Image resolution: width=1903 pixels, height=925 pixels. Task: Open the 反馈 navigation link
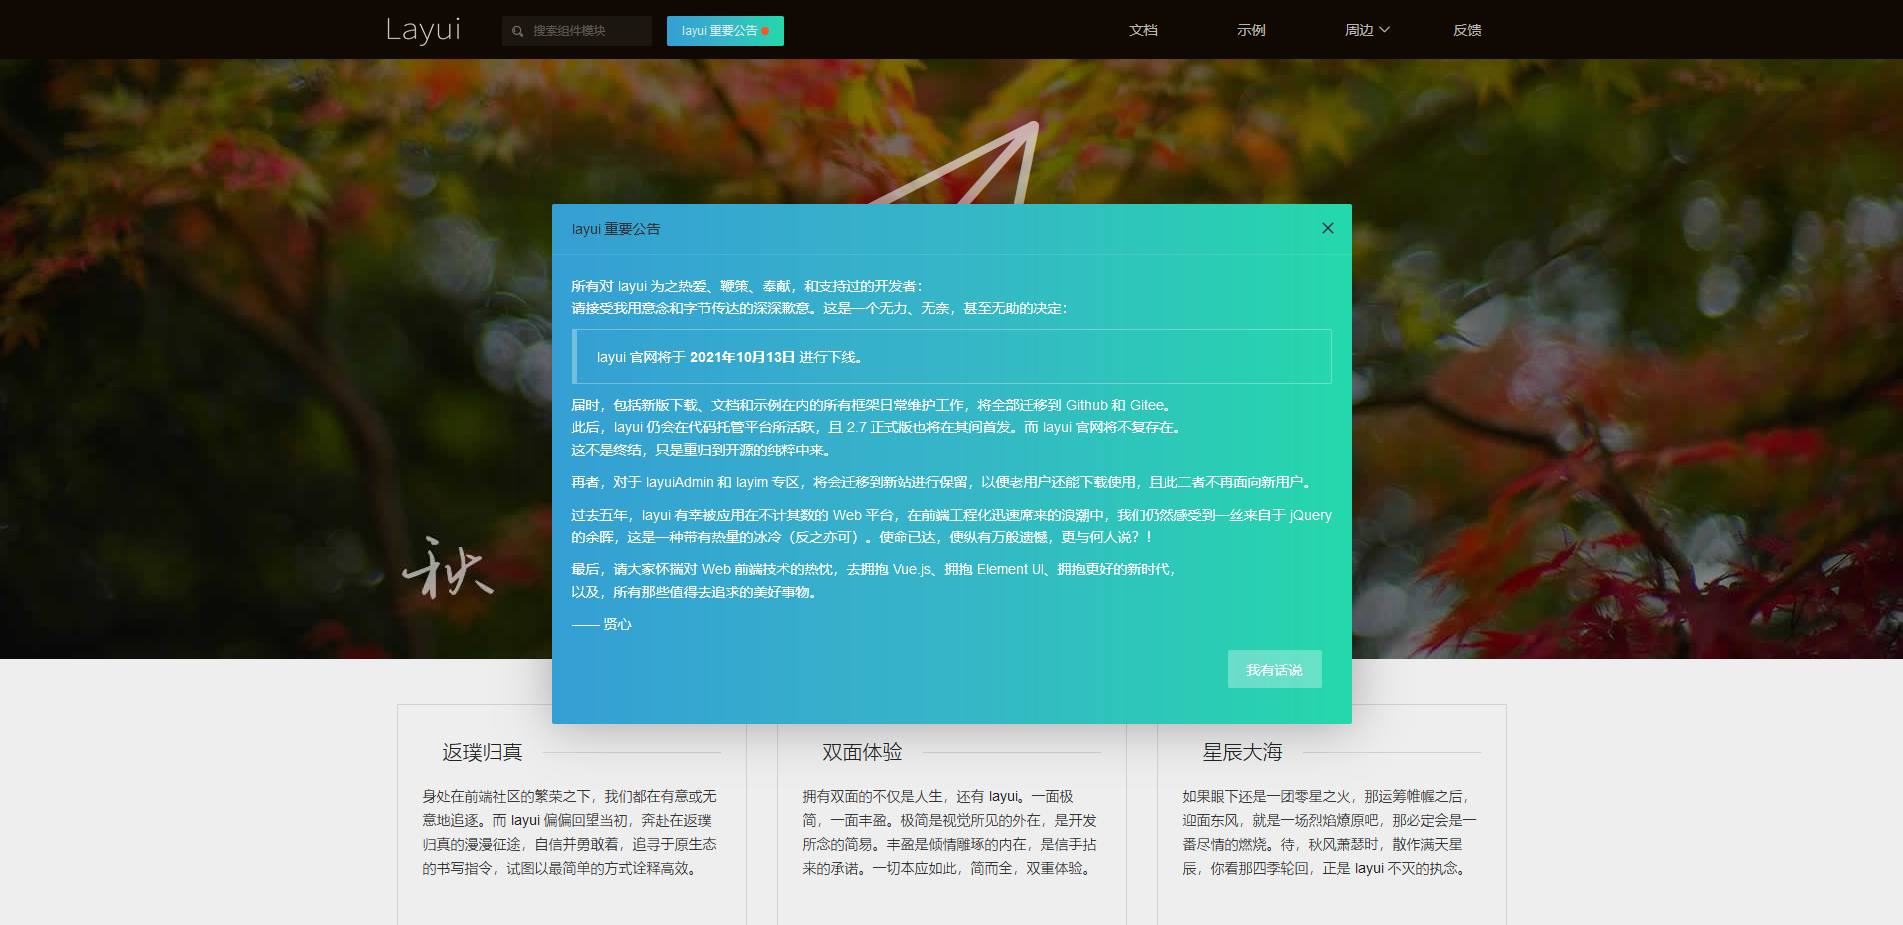(1467, 30)
